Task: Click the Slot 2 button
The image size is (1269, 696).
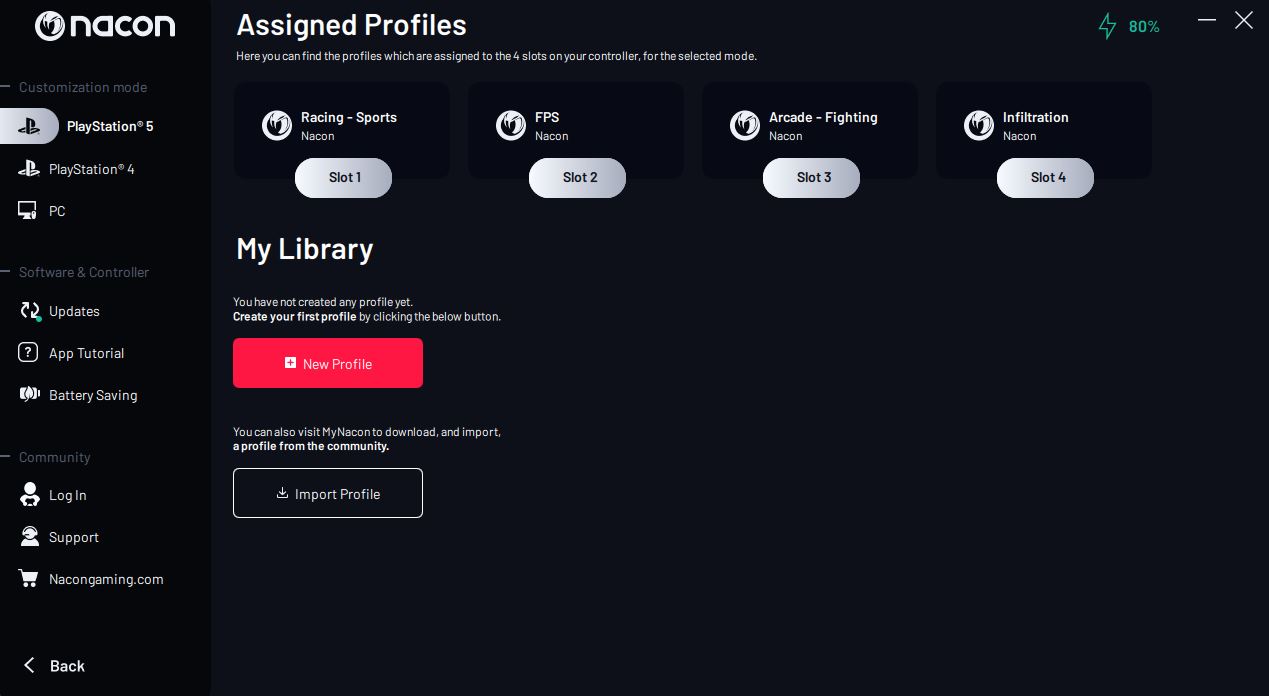Action: (577, 177)
